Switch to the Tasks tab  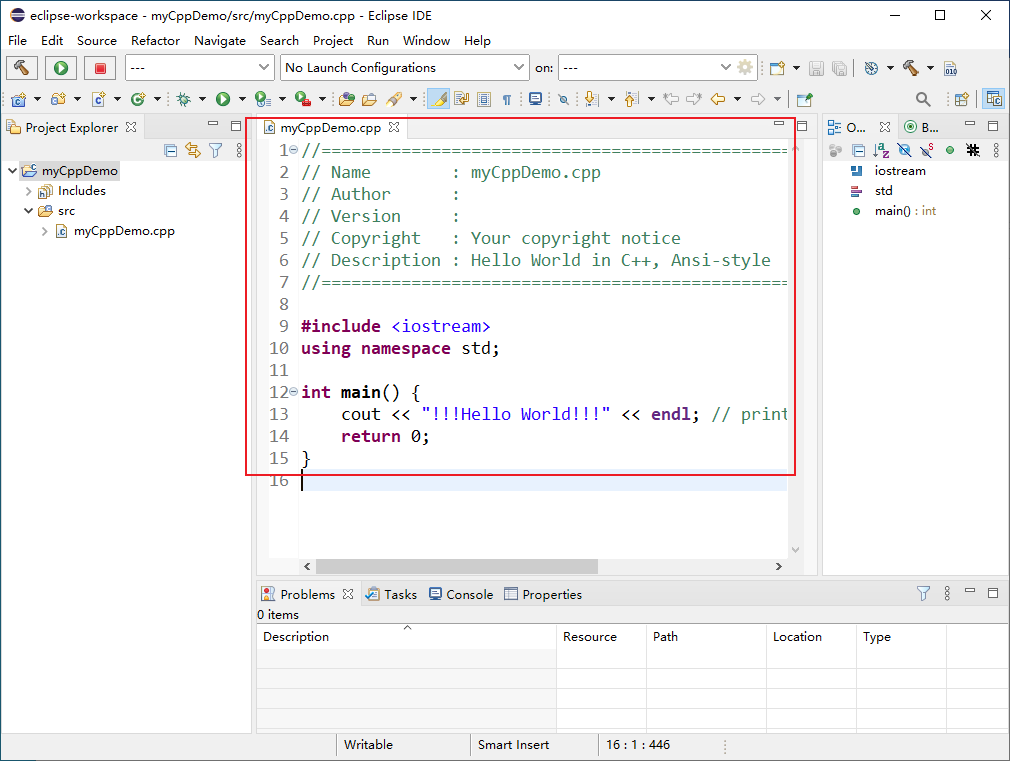click(392, 594)
